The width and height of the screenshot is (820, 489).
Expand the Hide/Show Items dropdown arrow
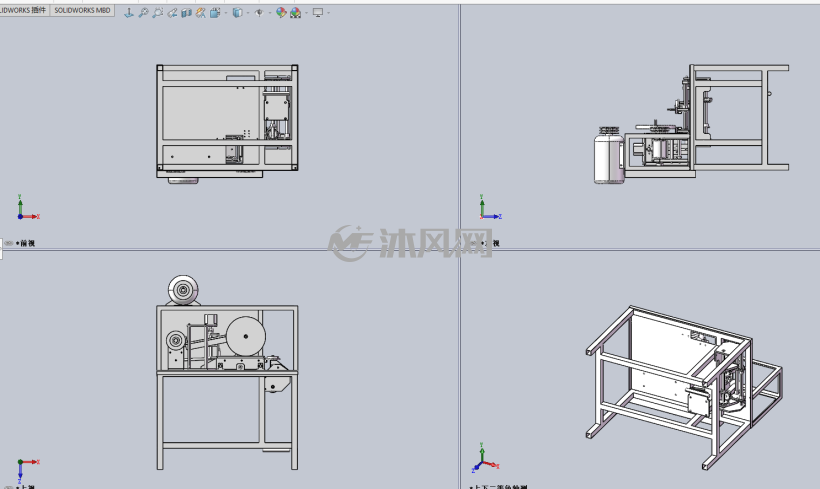[x=270, y=13]
